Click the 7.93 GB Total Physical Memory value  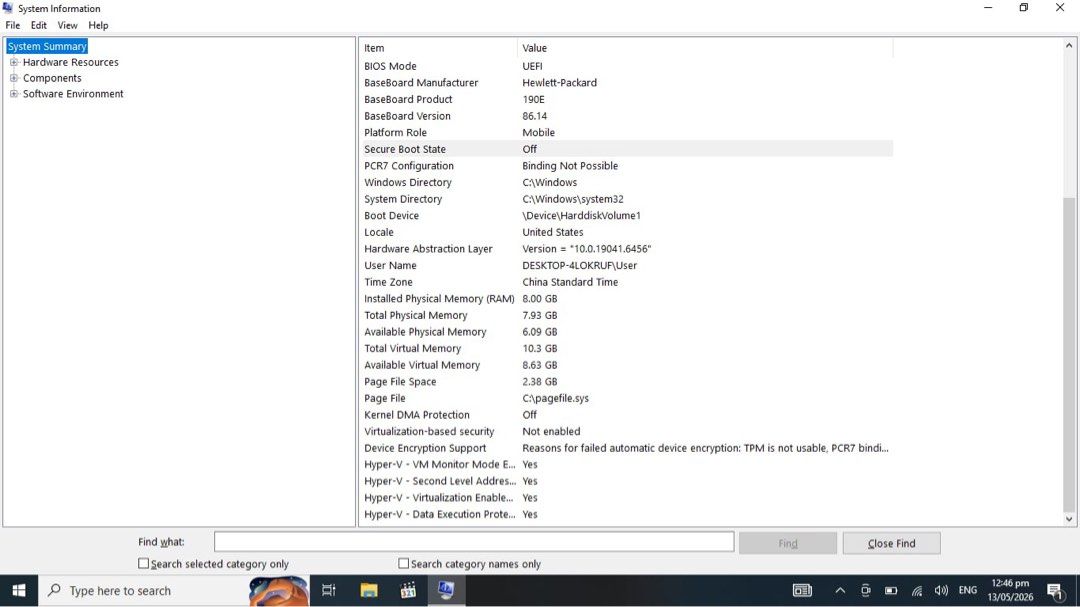coord(539,315)
